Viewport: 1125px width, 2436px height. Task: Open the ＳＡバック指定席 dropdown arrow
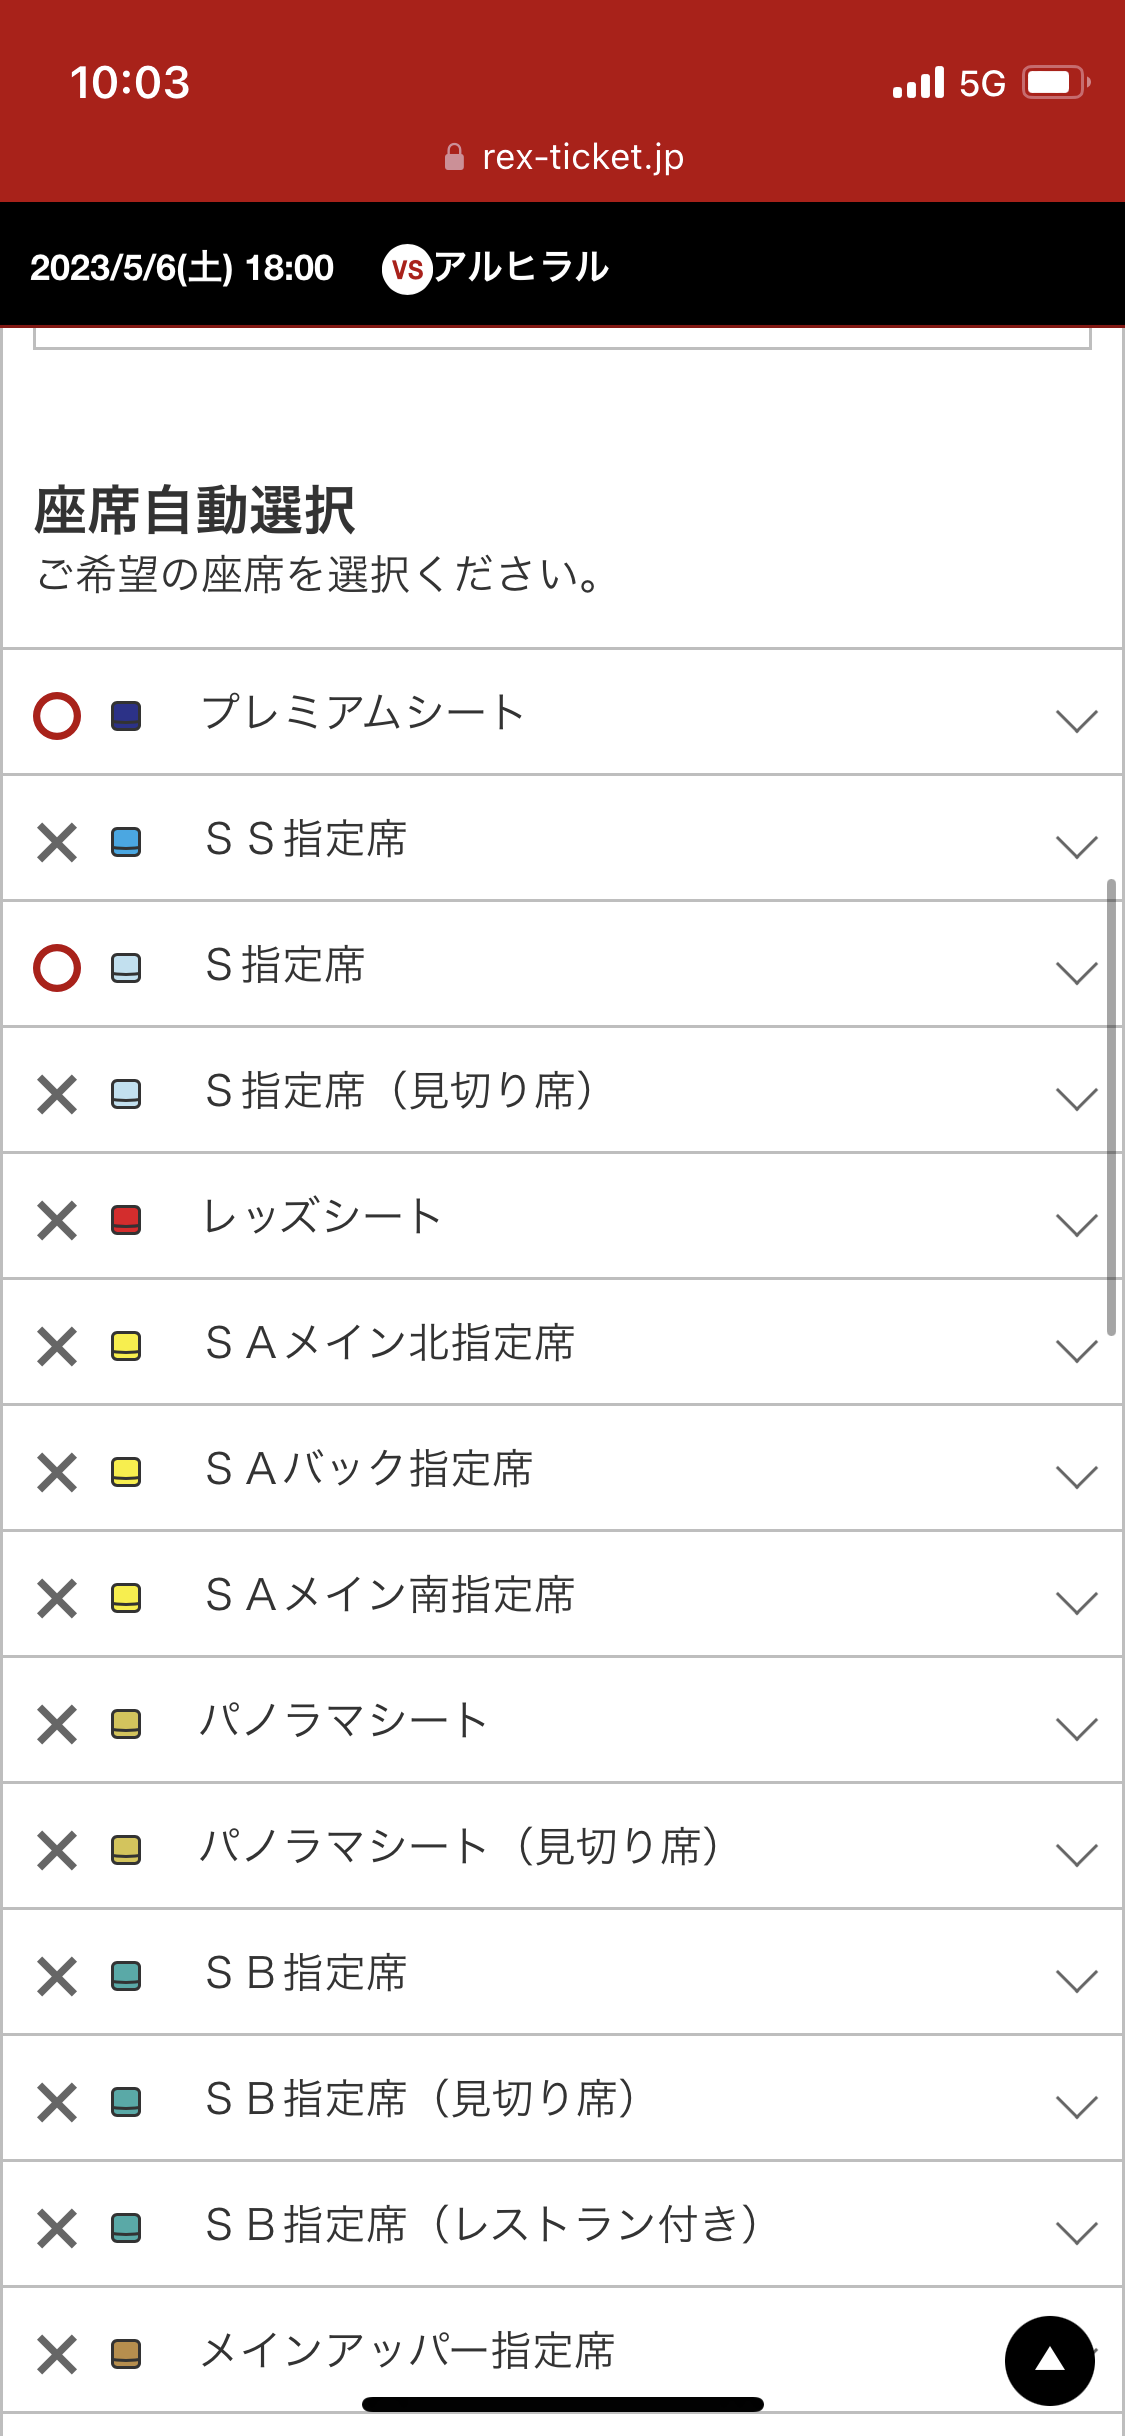1076,1476
